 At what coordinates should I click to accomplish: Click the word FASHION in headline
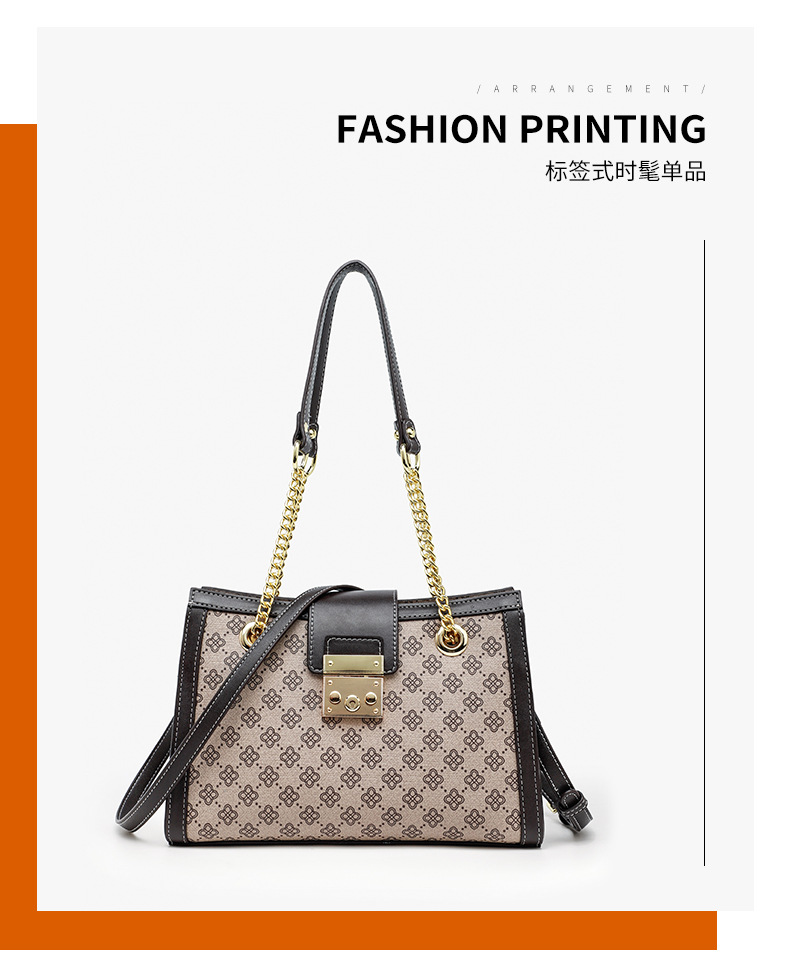coord(422,128)
